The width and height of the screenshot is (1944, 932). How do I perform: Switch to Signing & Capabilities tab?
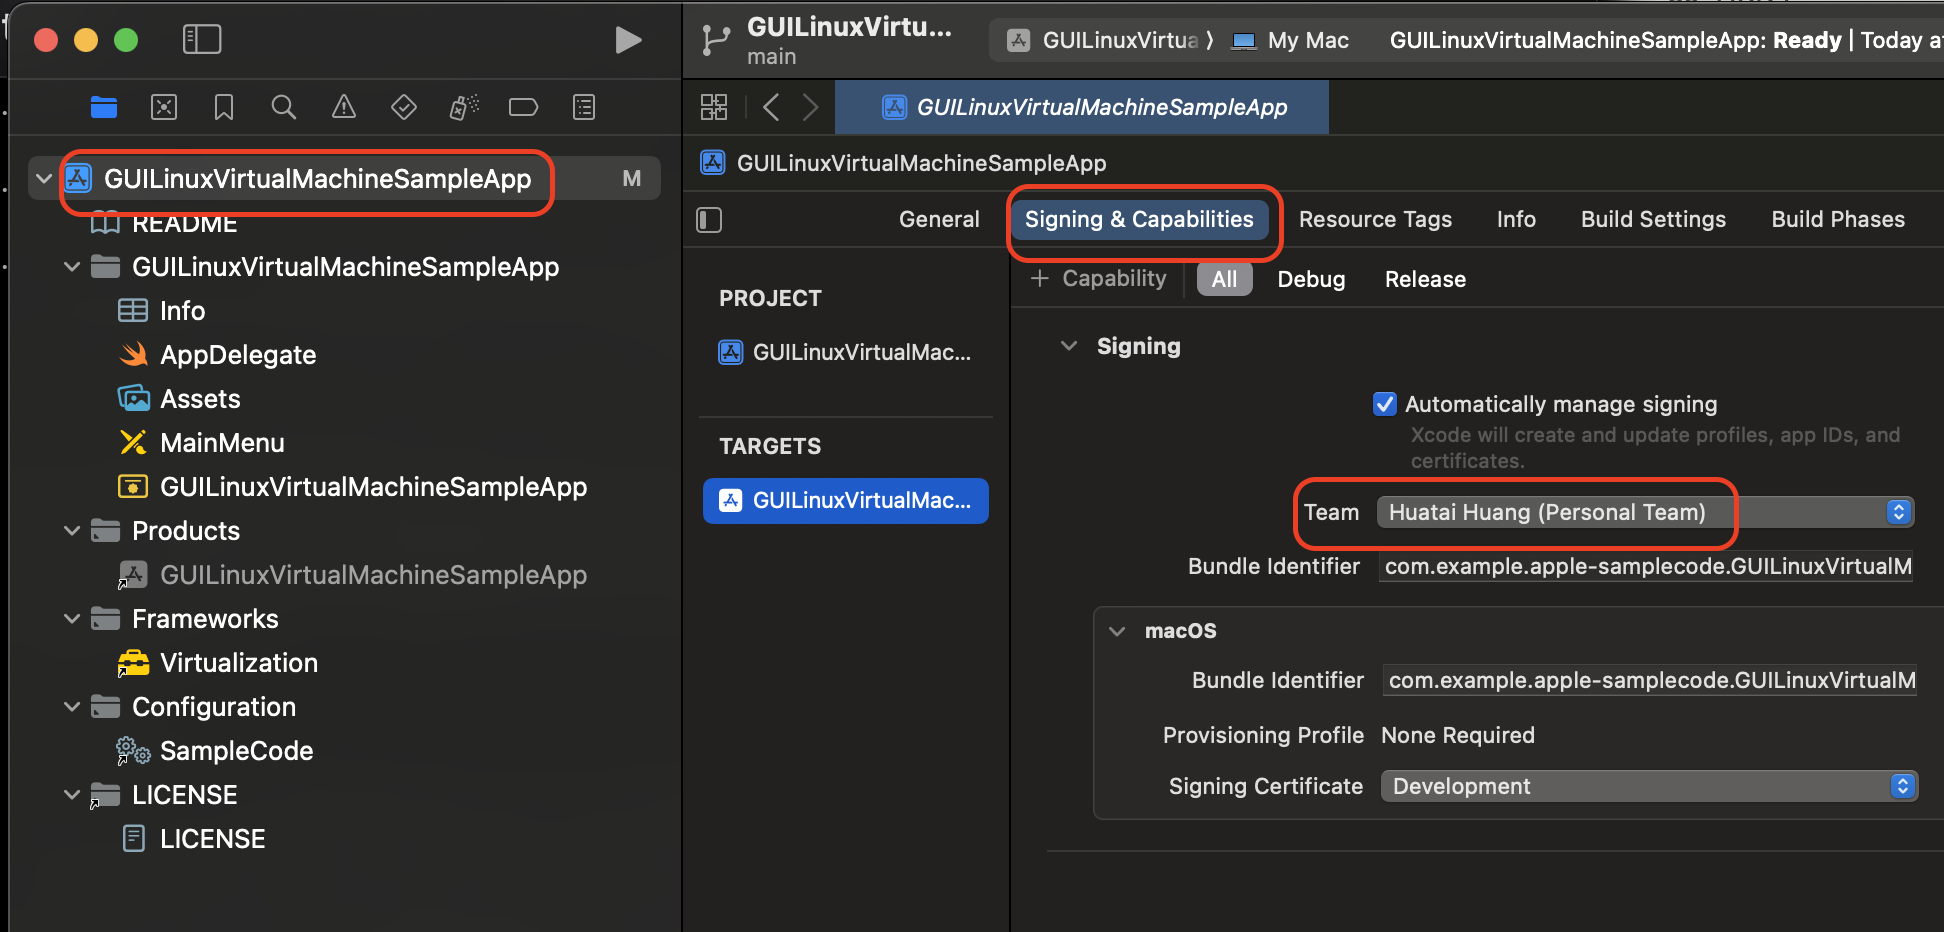coord(1139,219)
